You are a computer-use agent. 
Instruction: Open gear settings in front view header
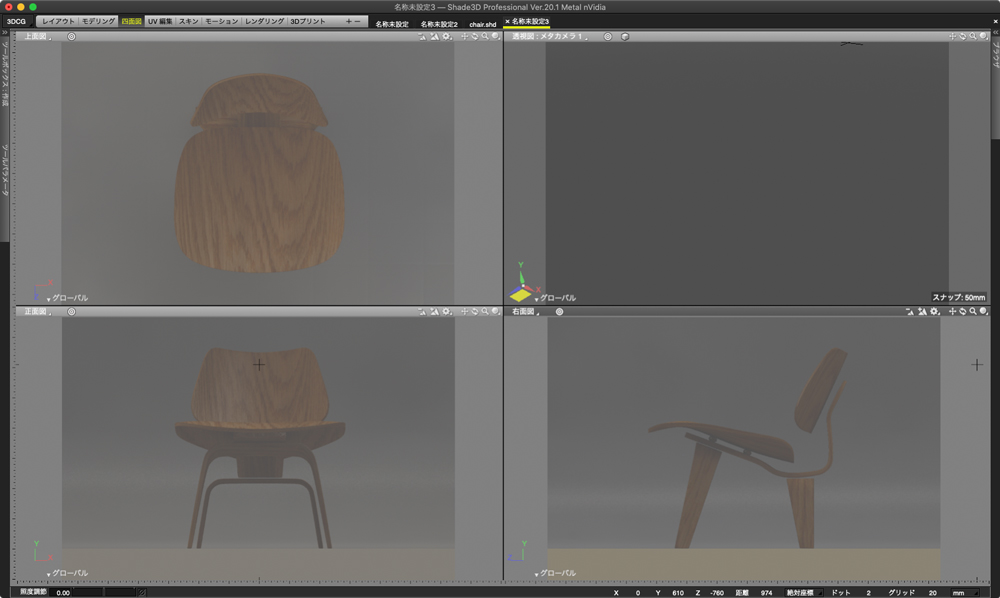point(447,312)
